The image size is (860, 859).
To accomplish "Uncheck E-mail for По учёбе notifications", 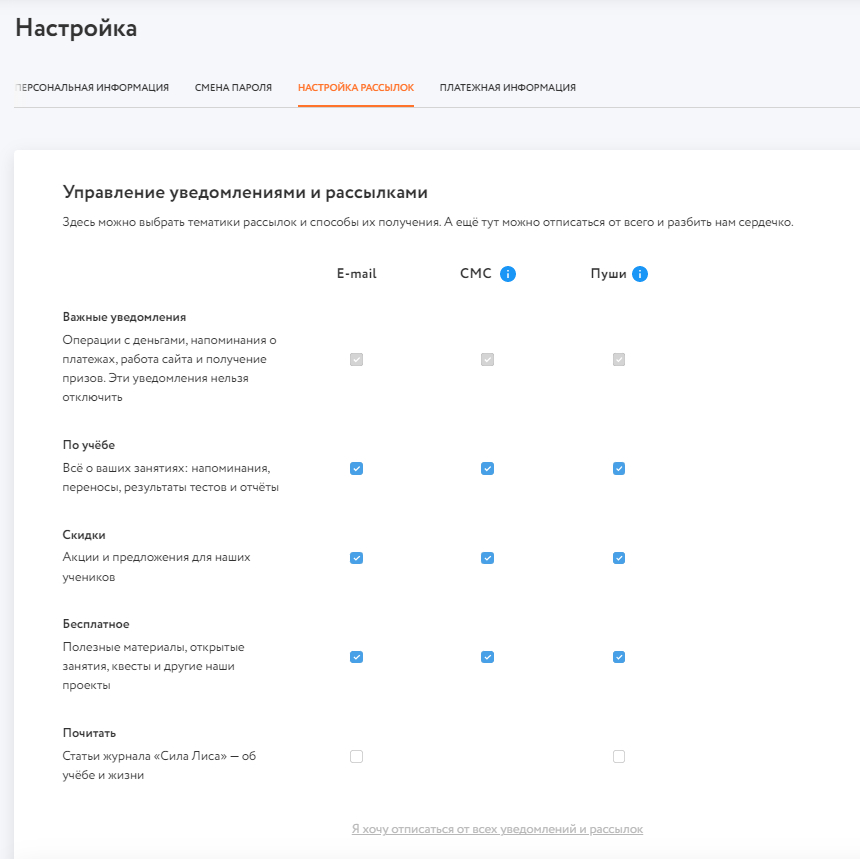I will click(x=356, y=468).
